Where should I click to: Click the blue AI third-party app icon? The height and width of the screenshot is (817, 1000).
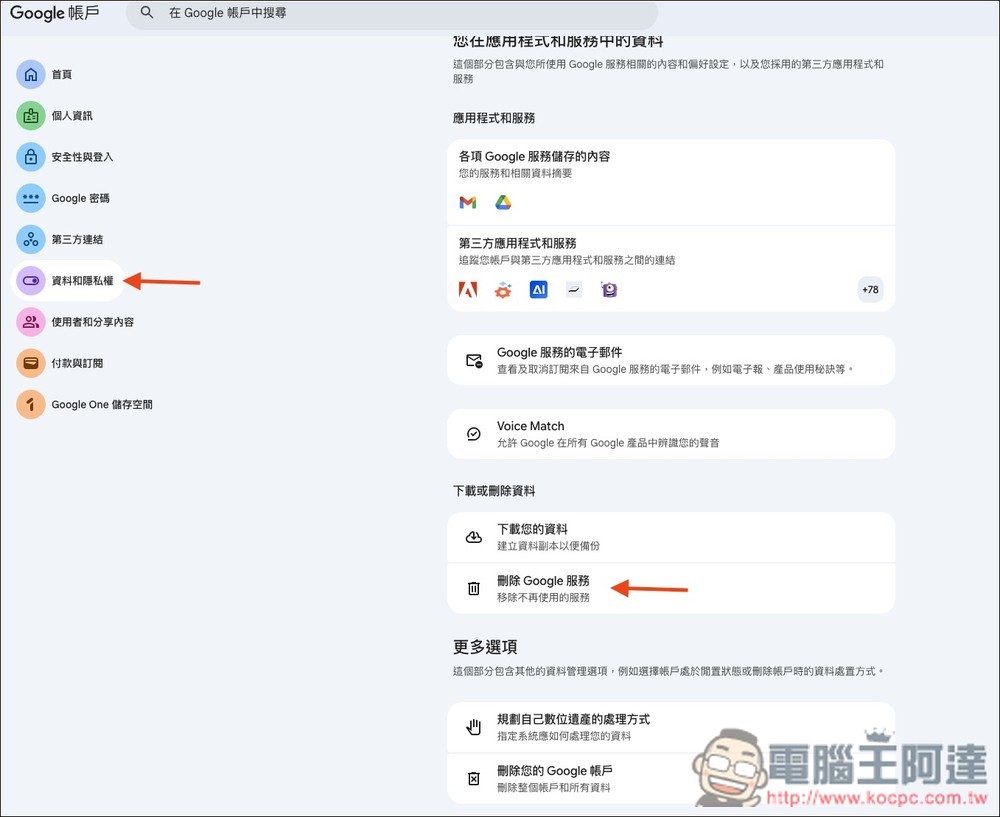pos(539,290)
